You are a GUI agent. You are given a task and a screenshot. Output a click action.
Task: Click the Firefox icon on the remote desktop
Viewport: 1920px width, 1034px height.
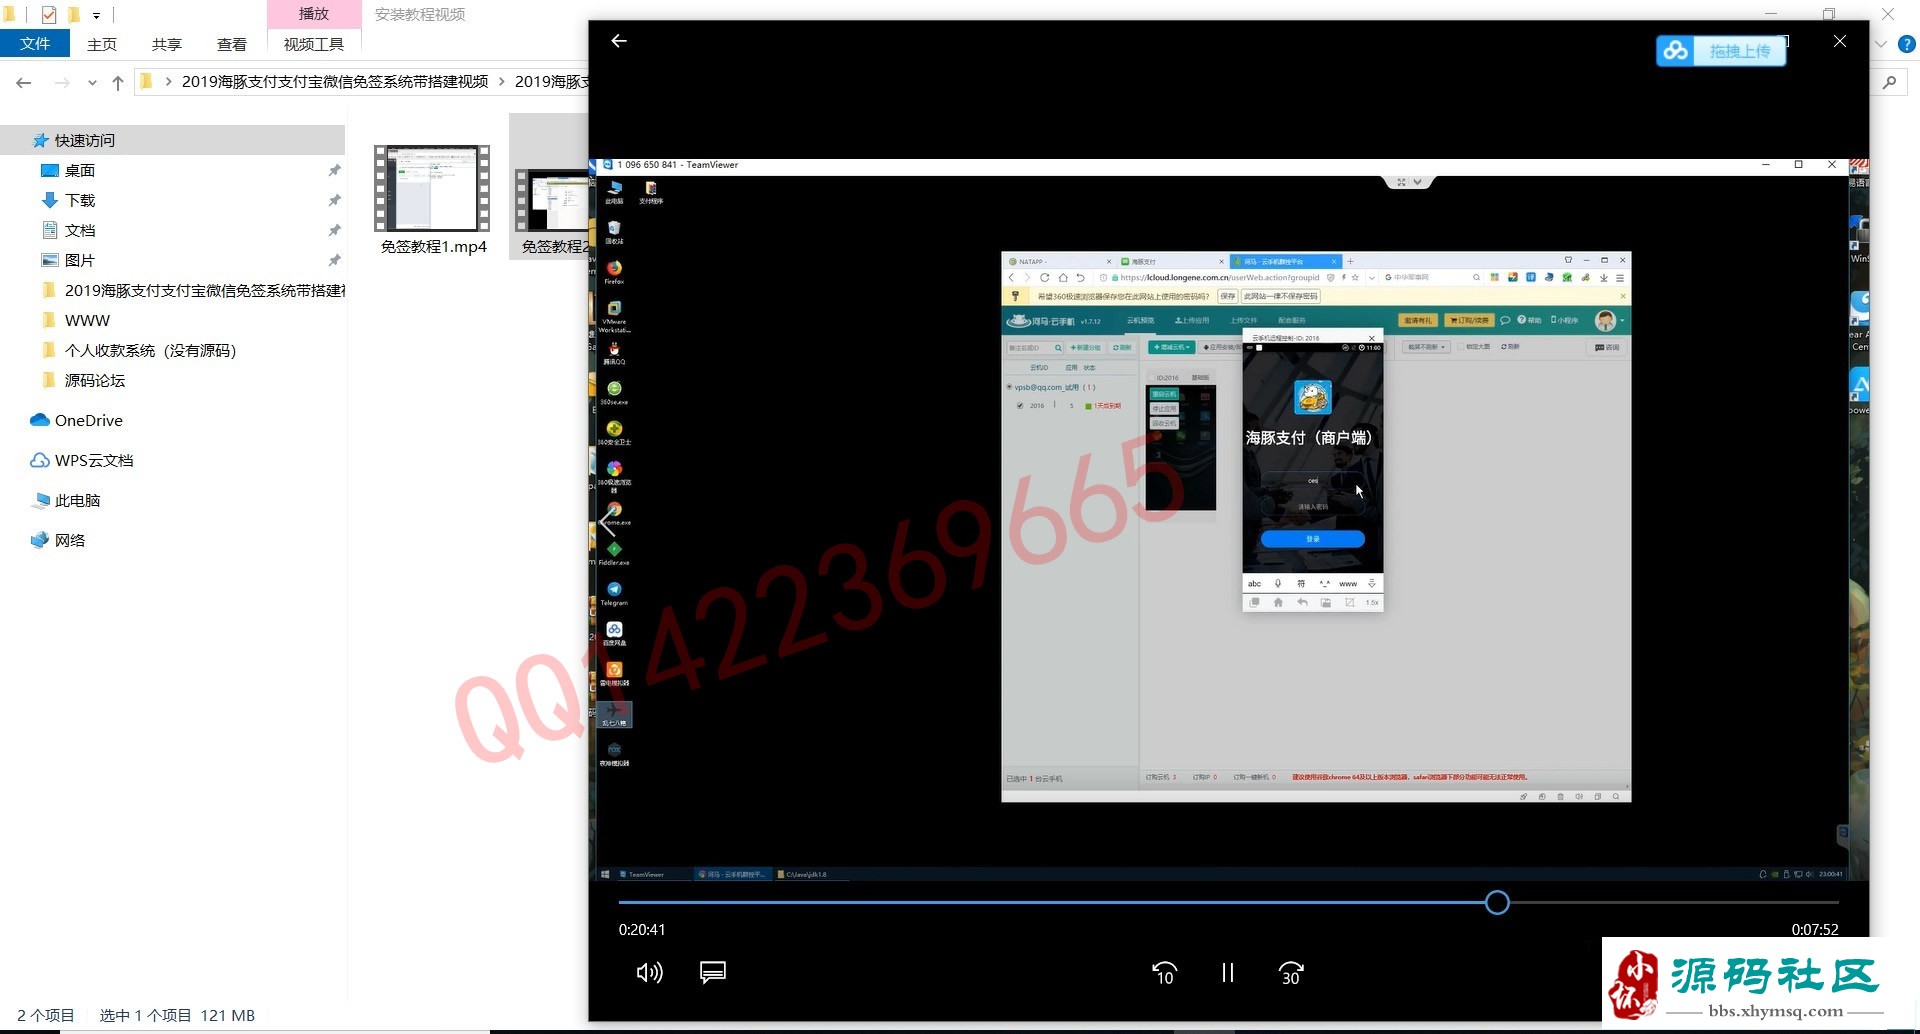pos(614,271)
